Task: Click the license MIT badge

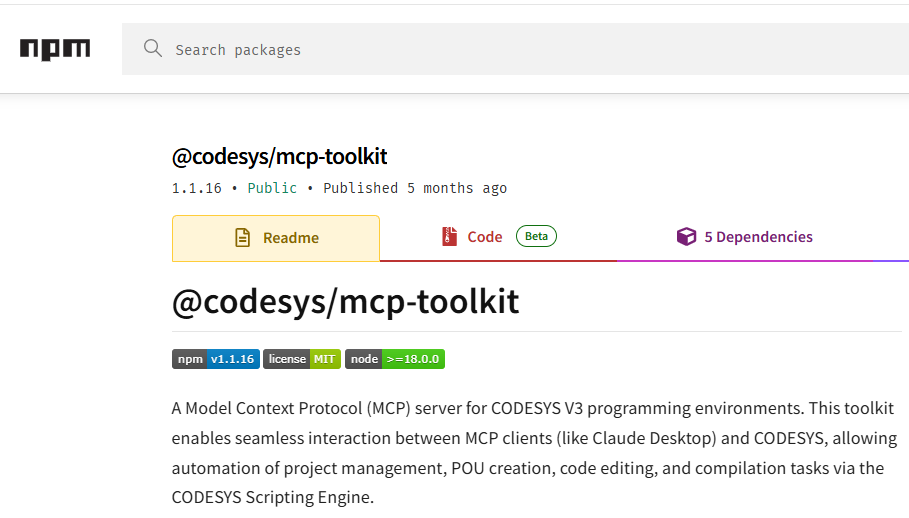Action: [x=302, y=359]
